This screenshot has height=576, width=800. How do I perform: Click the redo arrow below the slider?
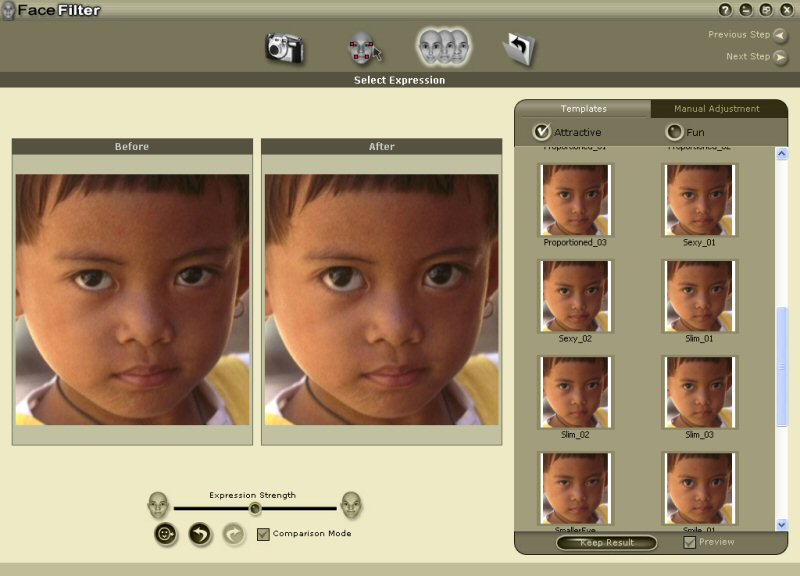click(233, 534)
